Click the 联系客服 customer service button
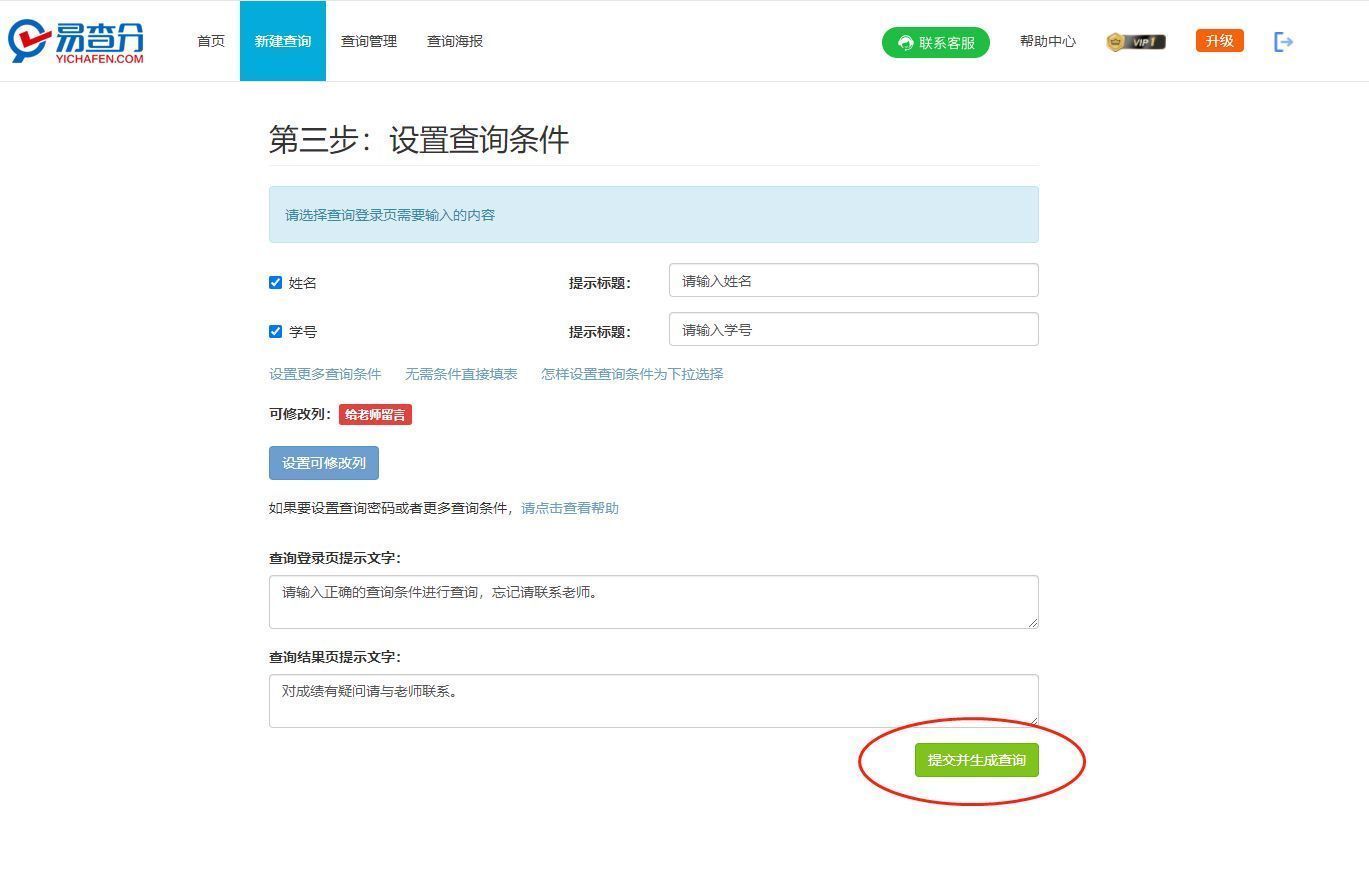This screenshot has height=885, width=1369. pos(936,42)
